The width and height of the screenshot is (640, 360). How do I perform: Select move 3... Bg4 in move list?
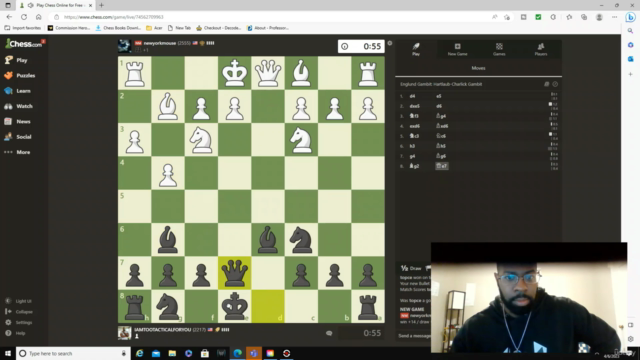tap(441, 116)
